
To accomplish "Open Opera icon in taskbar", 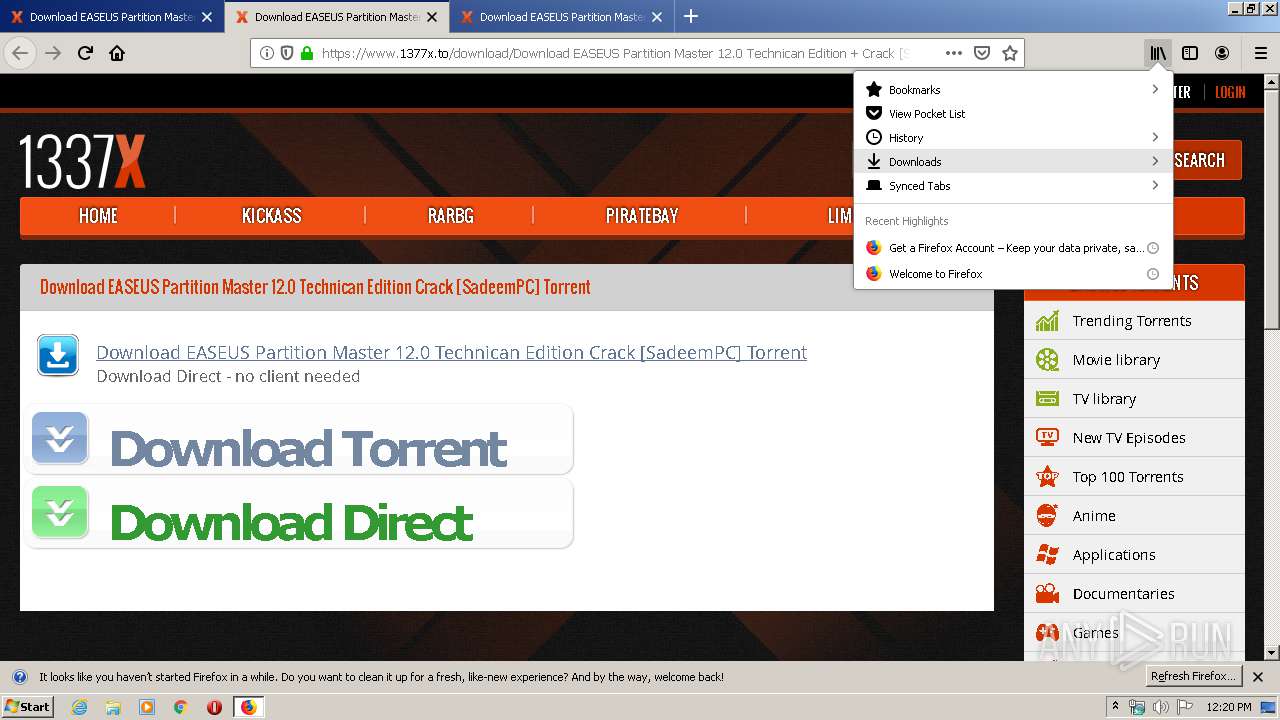I will [214, 707].
